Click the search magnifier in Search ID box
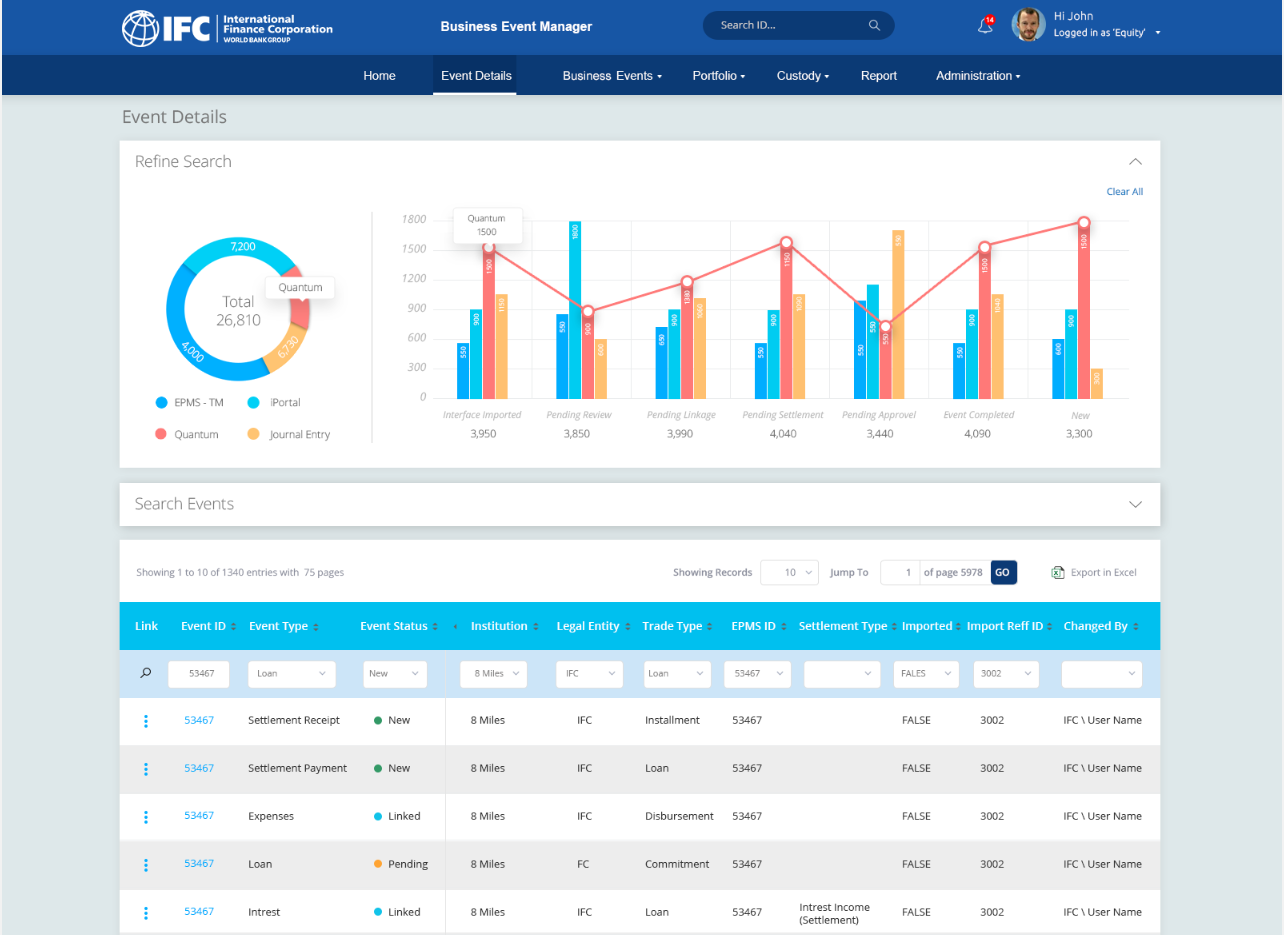This screenshot has height=935, width=1284. pyautogui.click(x=874, y=25)
